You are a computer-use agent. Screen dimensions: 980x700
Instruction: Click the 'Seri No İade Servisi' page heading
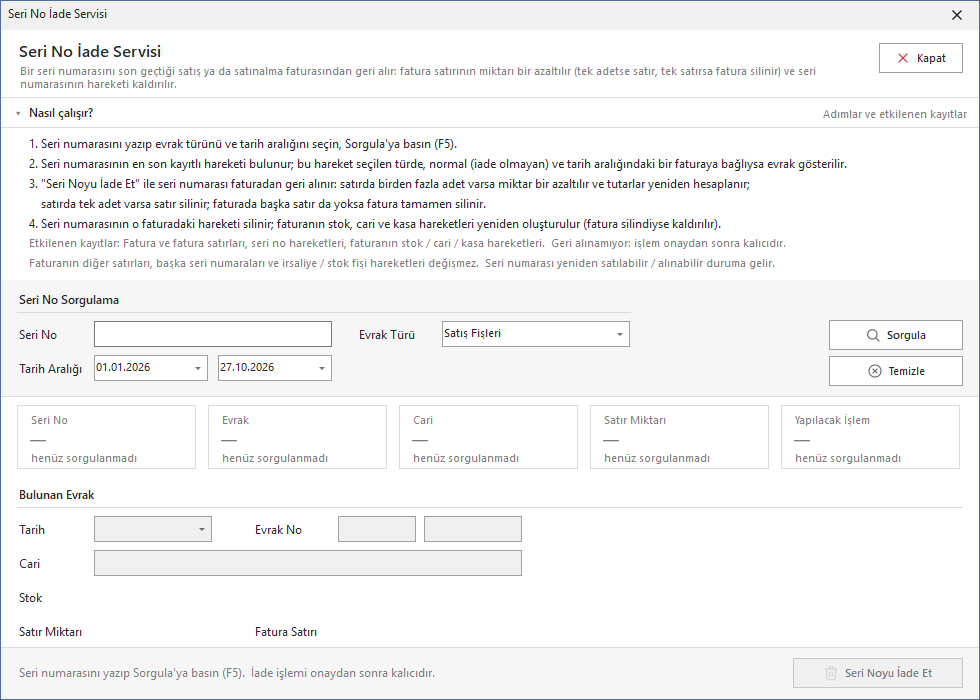tap(90, 51)
